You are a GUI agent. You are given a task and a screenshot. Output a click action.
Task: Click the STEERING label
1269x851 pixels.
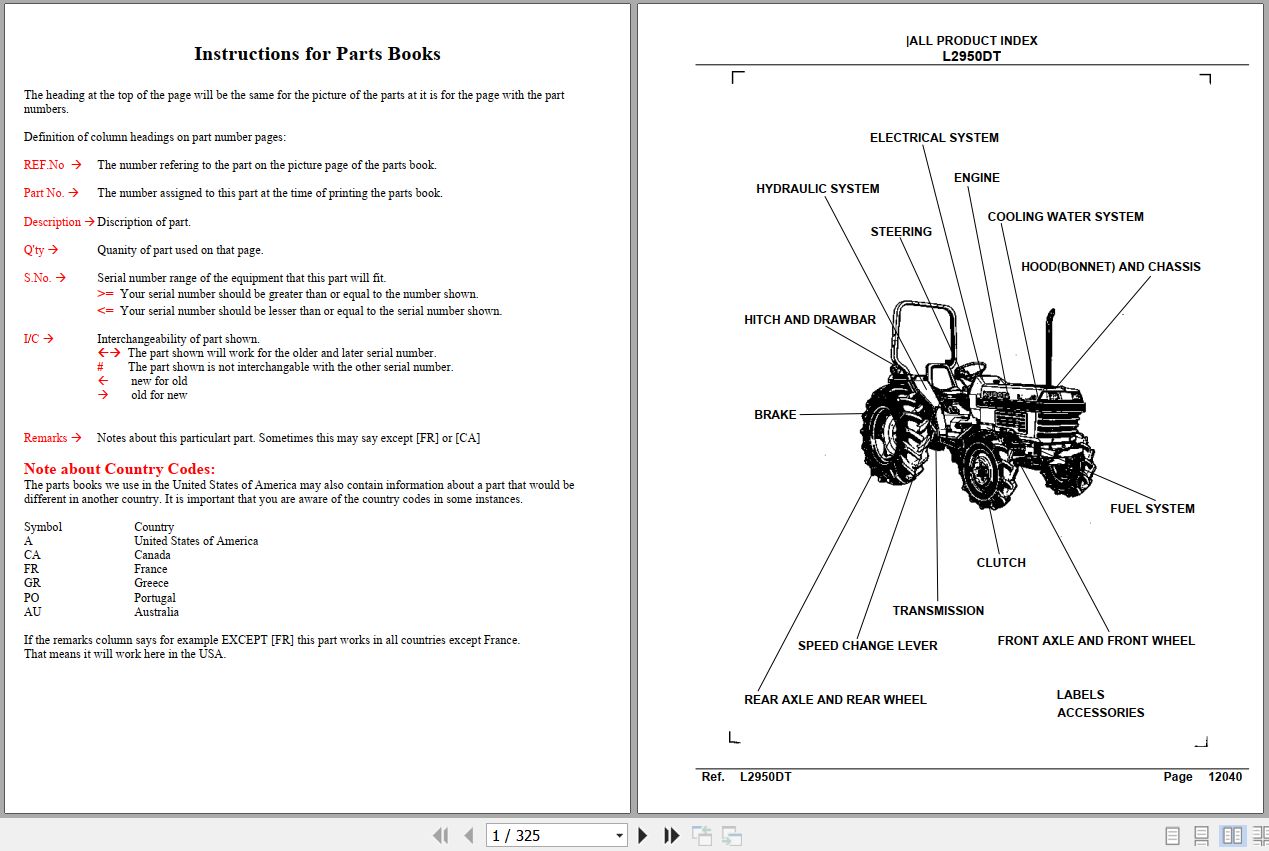[900, 232]
